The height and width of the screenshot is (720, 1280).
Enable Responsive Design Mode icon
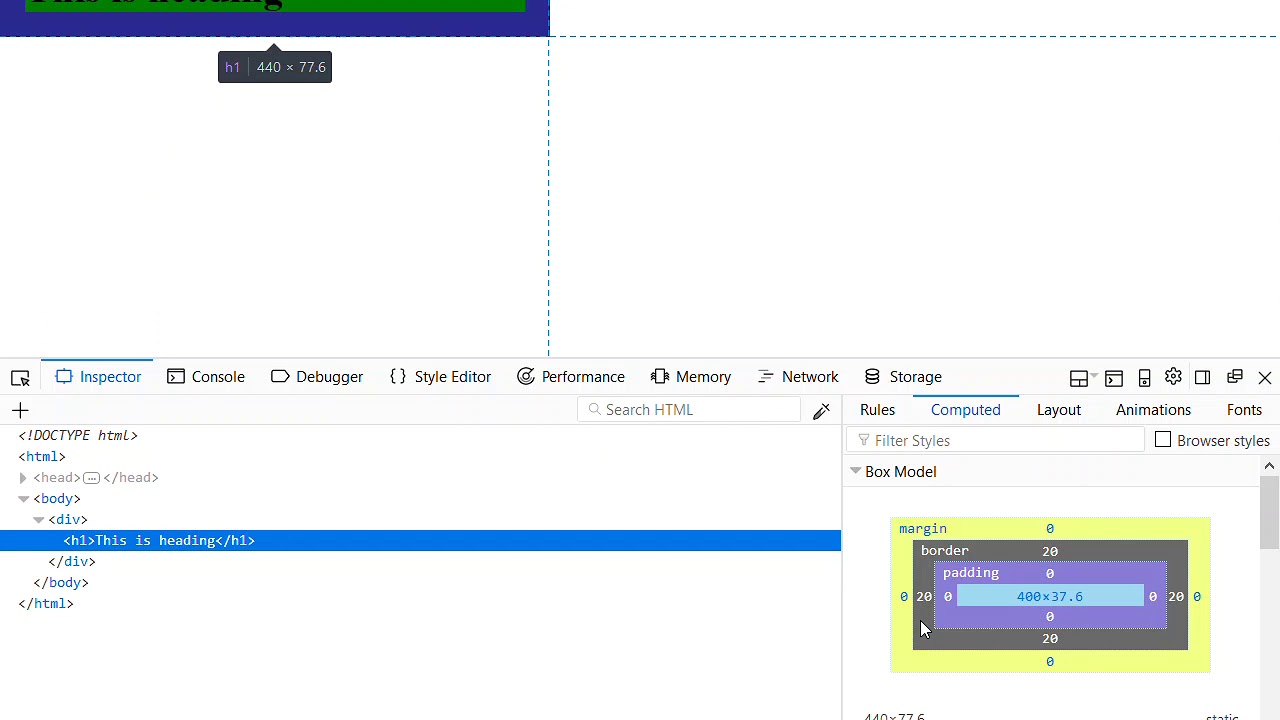coord(1144,378)
